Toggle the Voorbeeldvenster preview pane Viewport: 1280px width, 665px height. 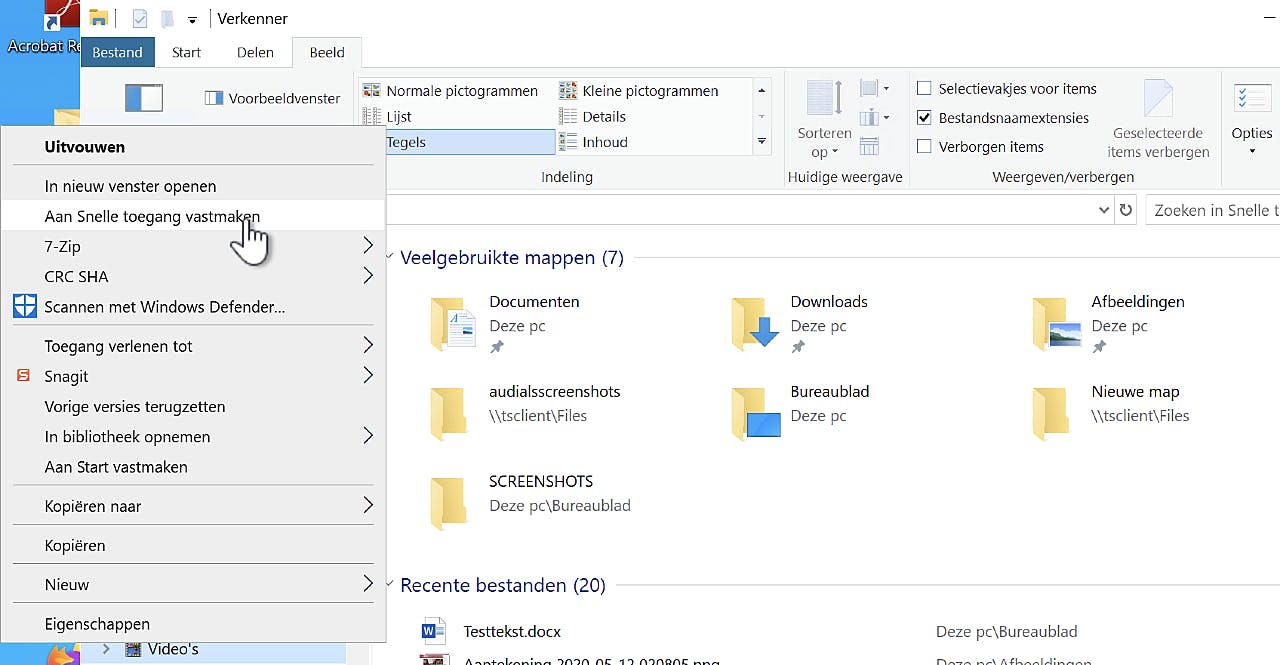[x=273, y=98]
